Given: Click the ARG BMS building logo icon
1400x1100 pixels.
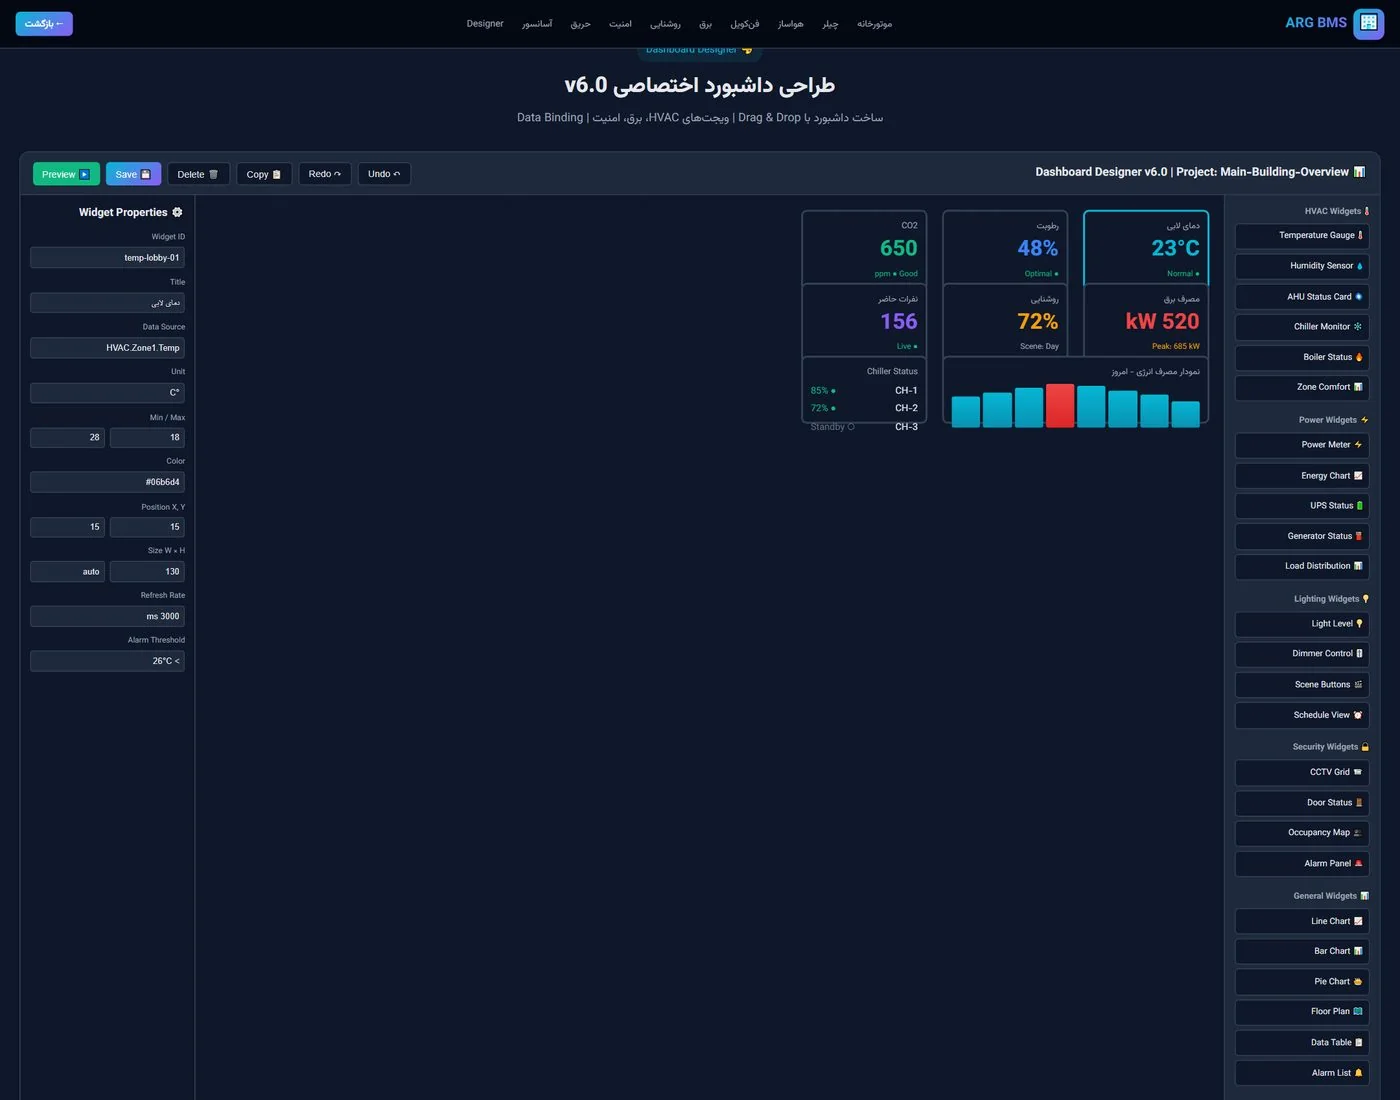Looking at the screenshot, I should [1368, 23].
